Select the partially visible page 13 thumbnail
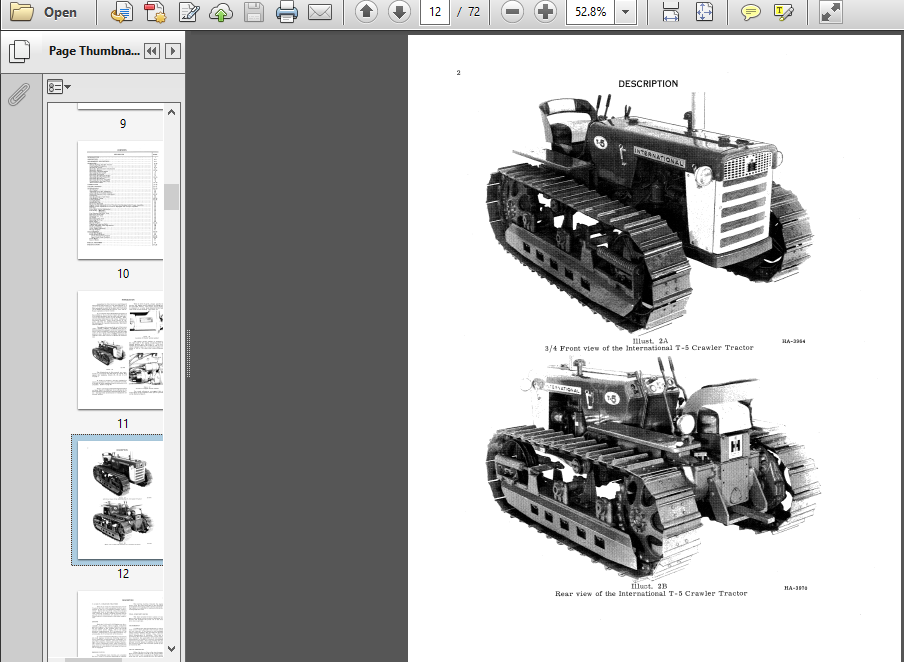904x662 pixels. pos(120,623)
